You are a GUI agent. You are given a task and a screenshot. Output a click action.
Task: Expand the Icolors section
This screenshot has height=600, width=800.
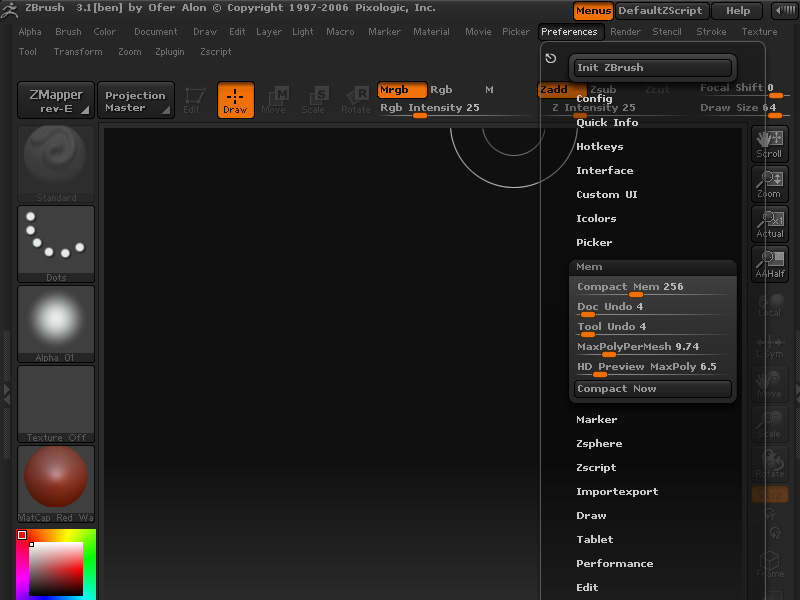pyautogui.click(x=596, y=218)
